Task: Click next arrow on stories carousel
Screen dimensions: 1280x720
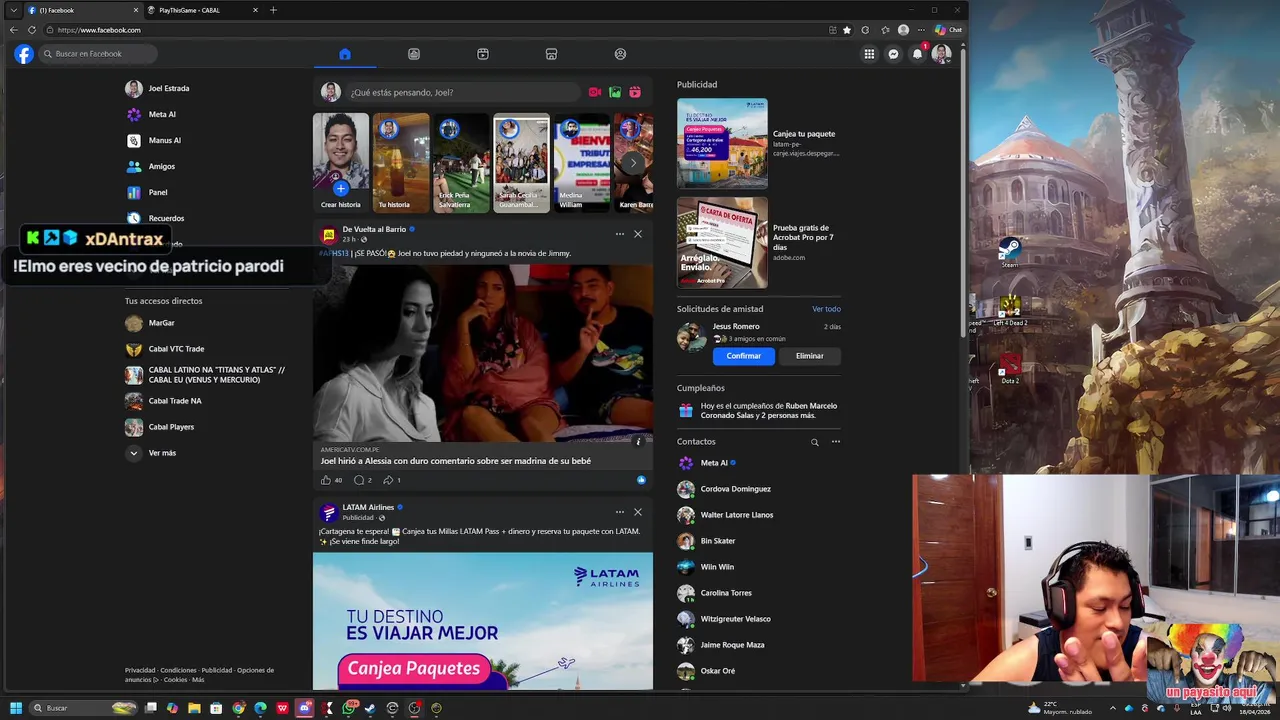Action: pos(633,162)
